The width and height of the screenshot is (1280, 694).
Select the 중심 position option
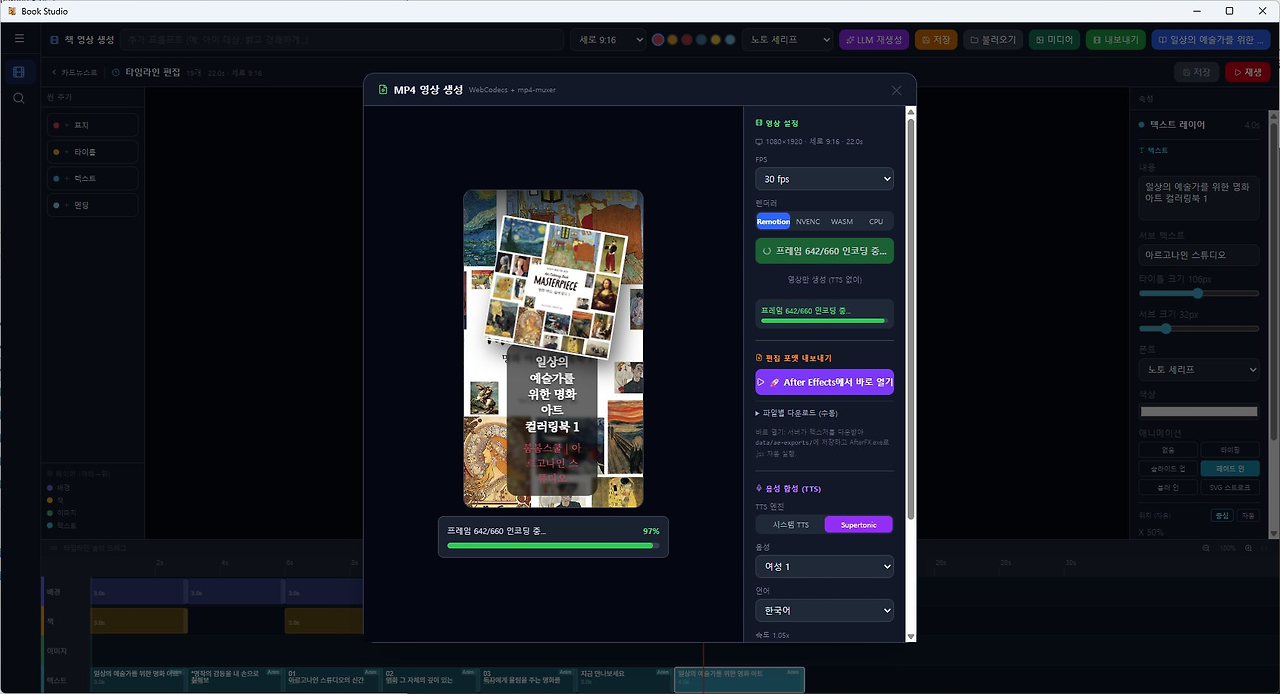tap(1221, 516)
